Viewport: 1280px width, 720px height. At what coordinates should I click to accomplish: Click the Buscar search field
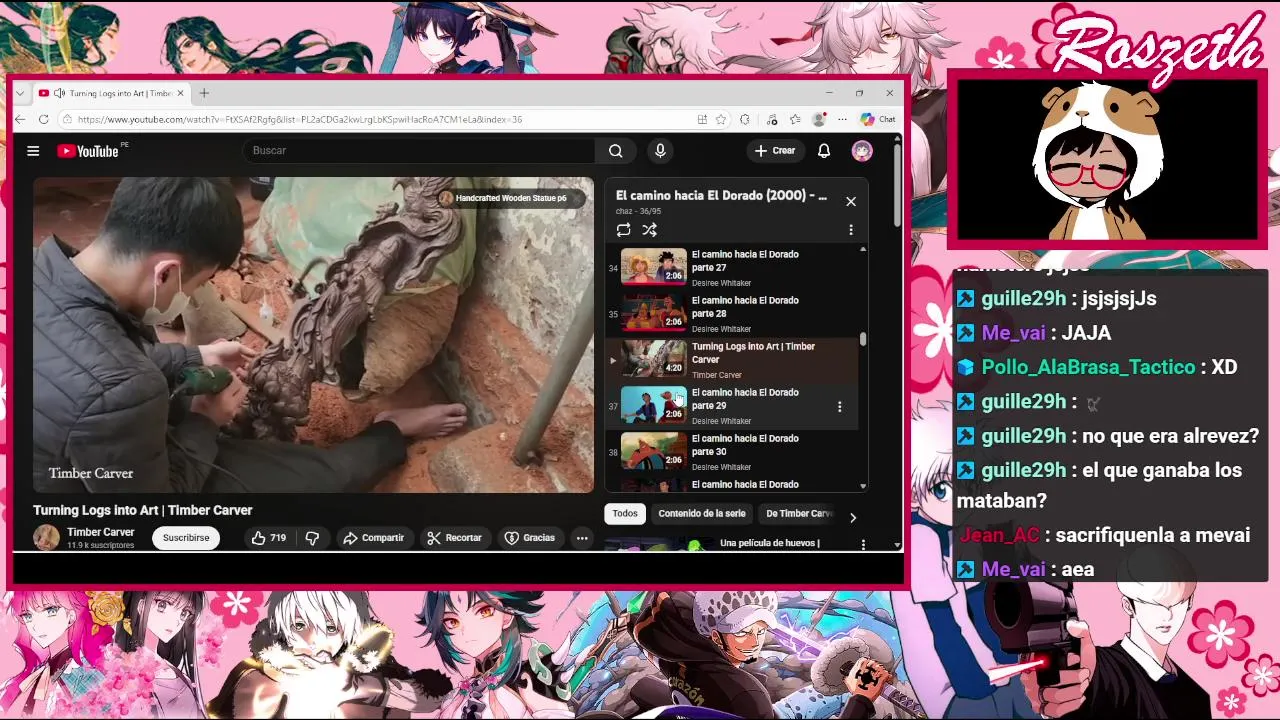420,151
